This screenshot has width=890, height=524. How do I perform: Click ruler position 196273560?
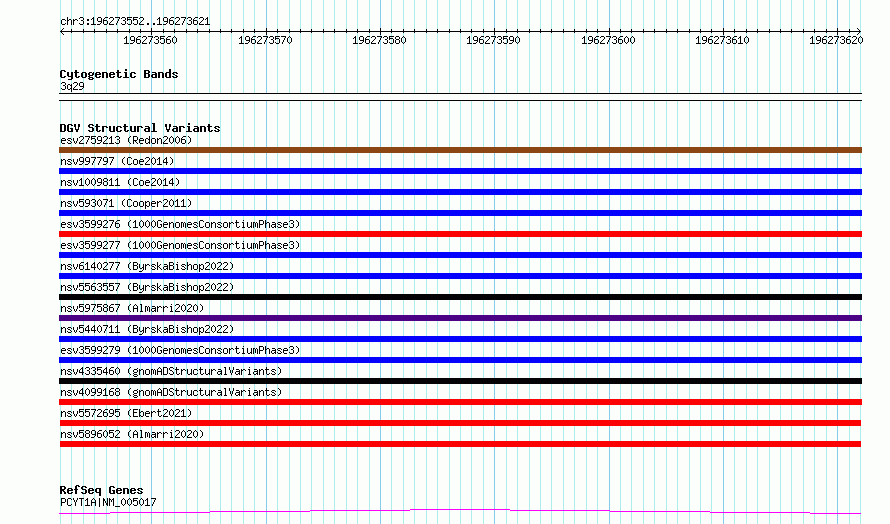(x=150, y=40)
